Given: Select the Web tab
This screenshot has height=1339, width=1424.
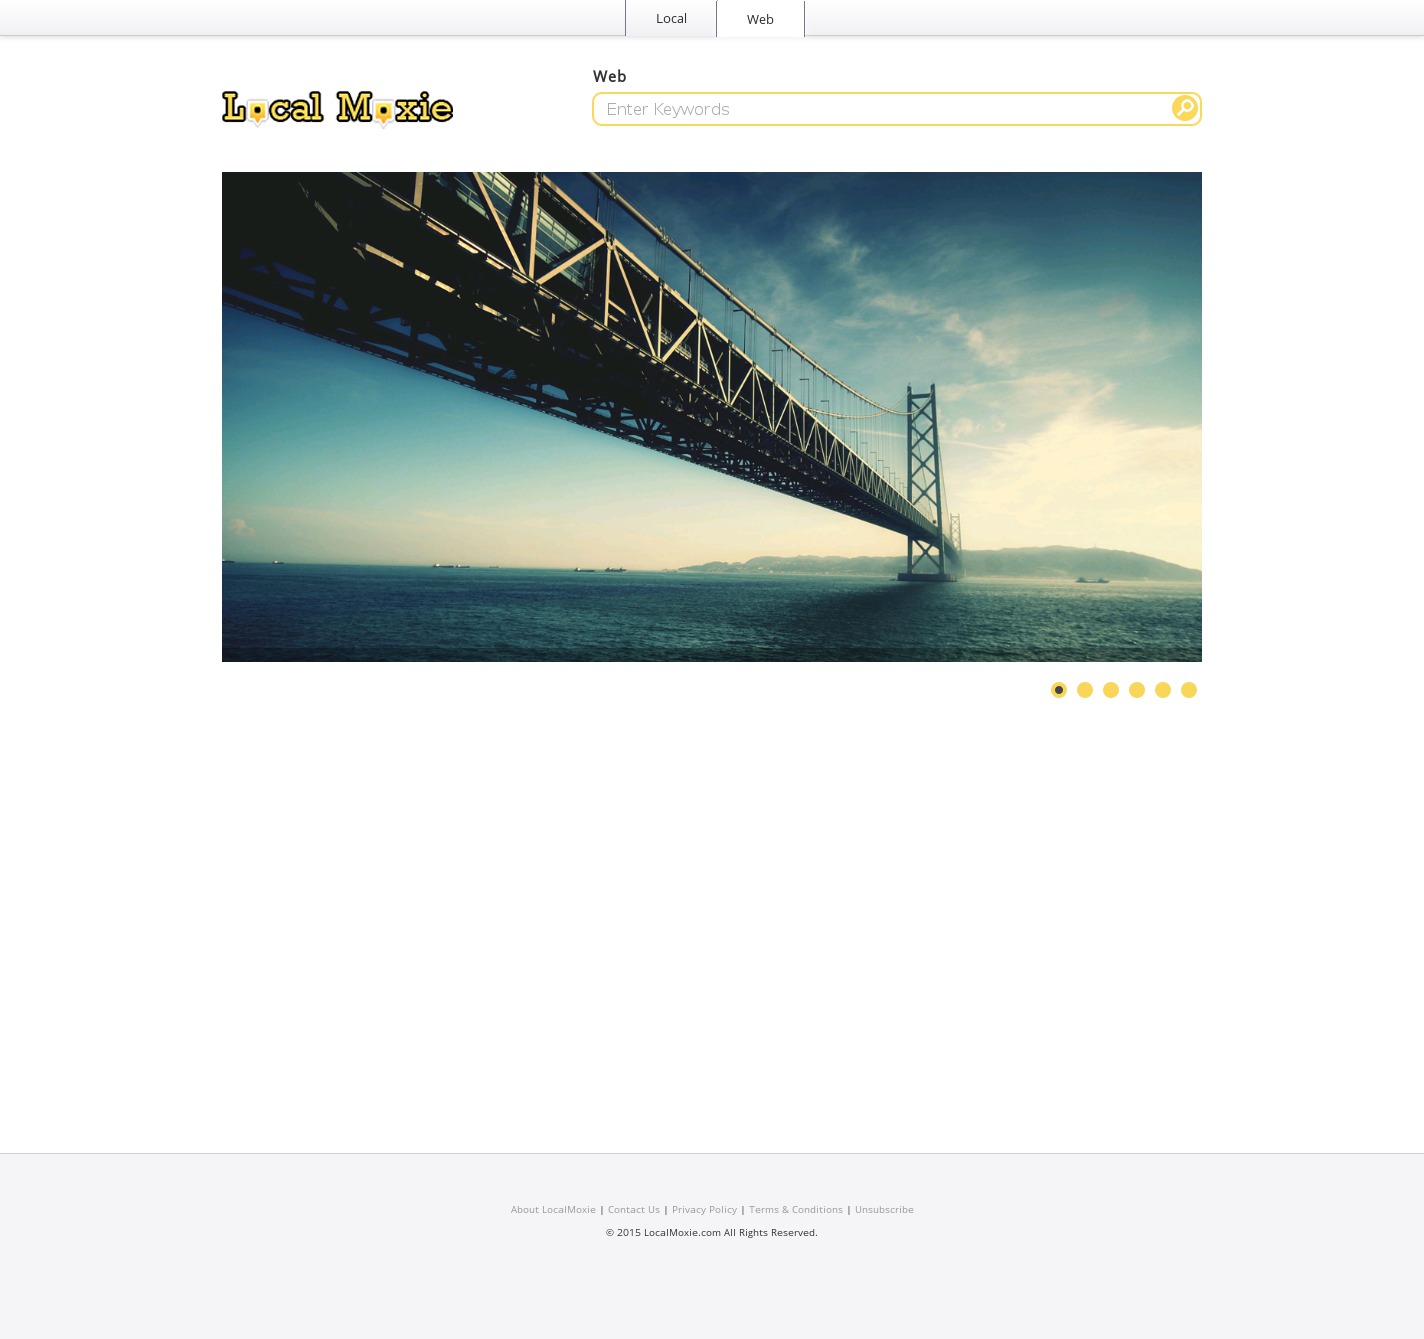Looking at the screenshot, I should coord(760,19).
